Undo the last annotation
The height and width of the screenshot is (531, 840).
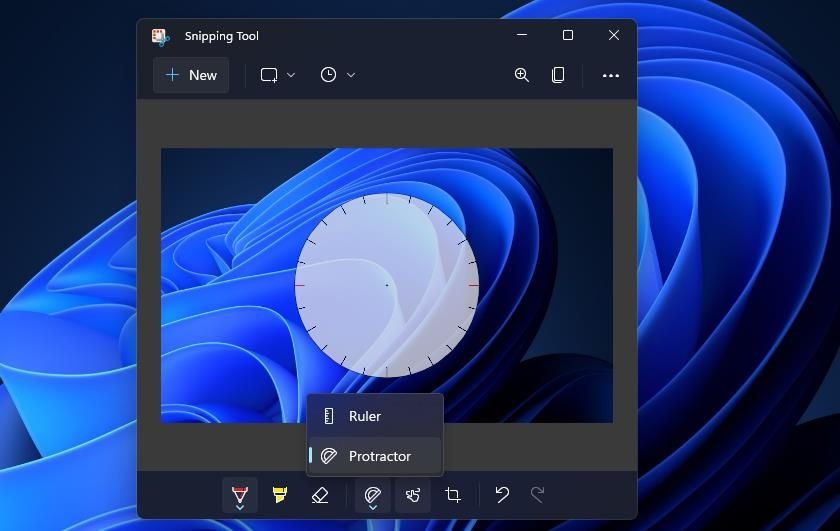pyautogui.click(x=502, y=495)
